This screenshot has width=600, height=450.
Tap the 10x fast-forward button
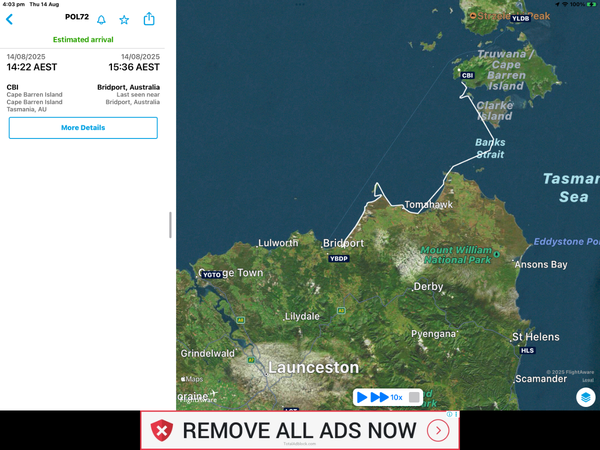[x=386, y=397]
